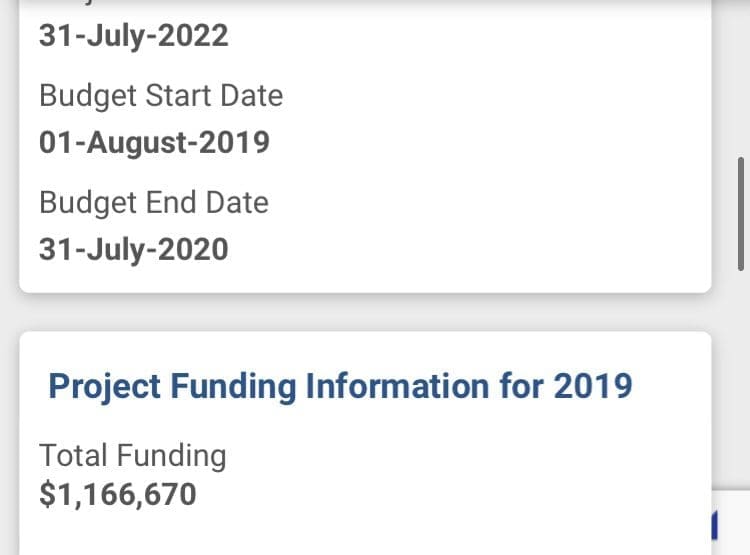Click blank space below the $1,166,670 amount

coord(365,533)
